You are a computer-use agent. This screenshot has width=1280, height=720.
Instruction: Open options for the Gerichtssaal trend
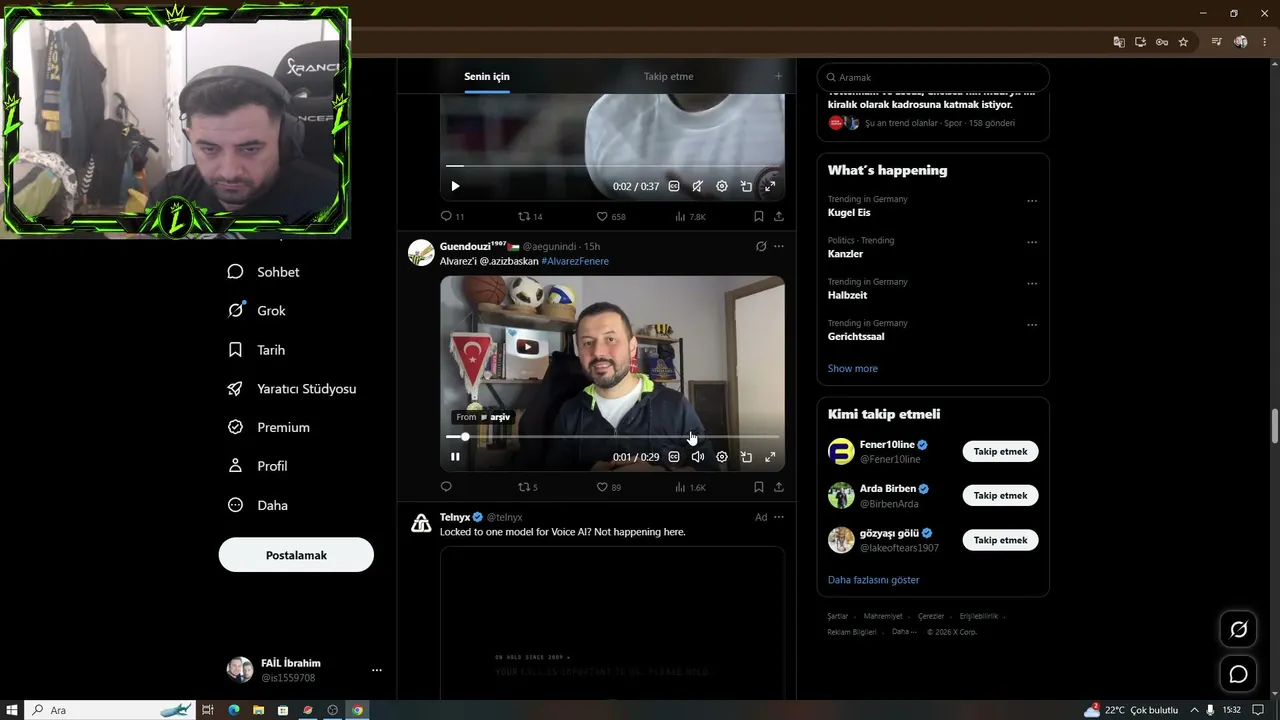pos(1032,325)
